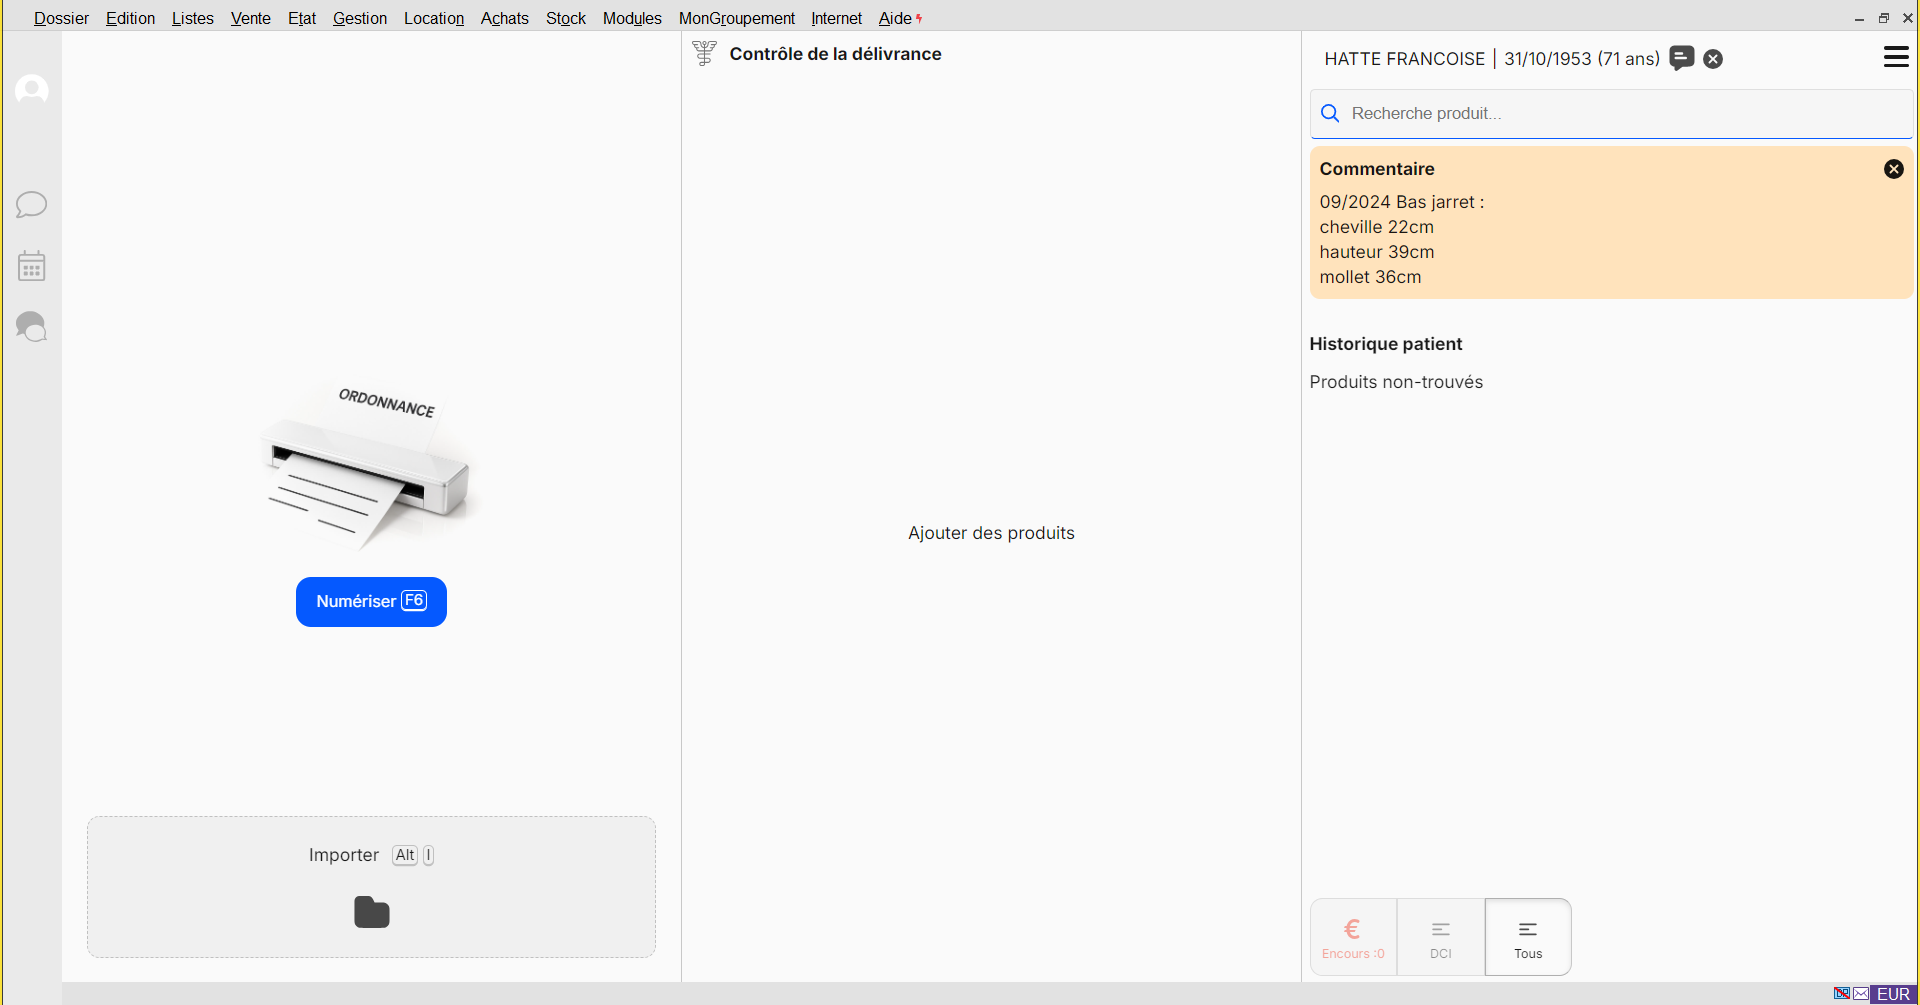The height and width of the screenshot is (1005, 1920).
Task: Click the crossed-out DP icon in status bar
Action: click(1841, 994)
